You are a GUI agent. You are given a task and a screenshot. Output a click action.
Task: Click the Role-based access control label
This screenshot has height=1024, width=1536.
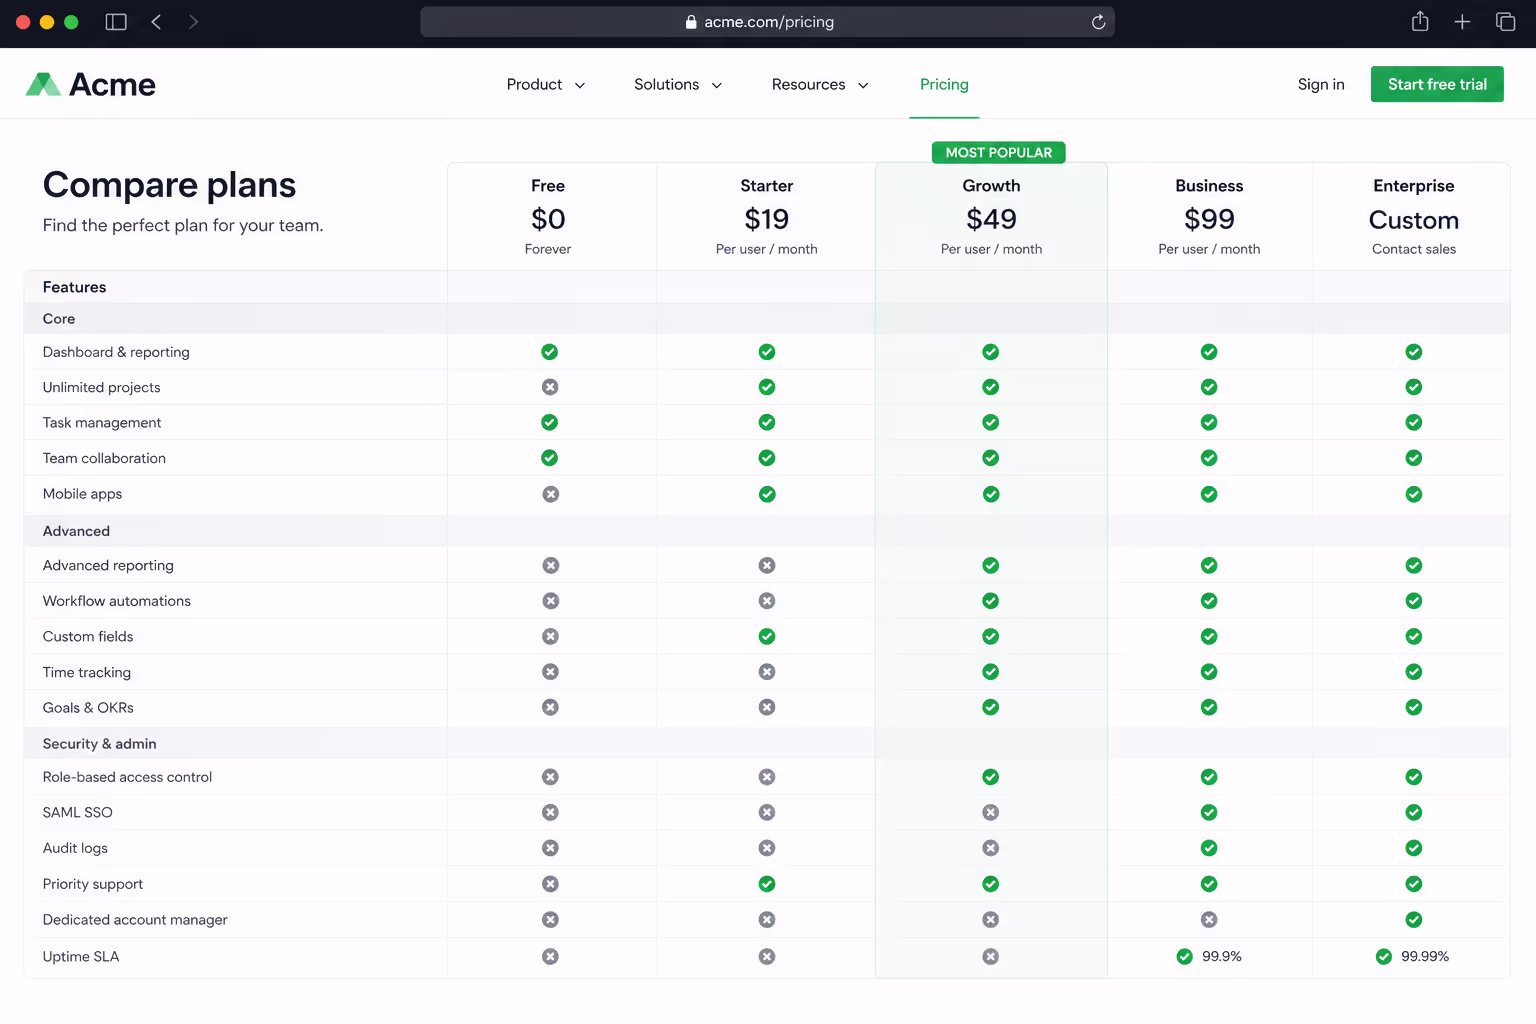[127, 777]
